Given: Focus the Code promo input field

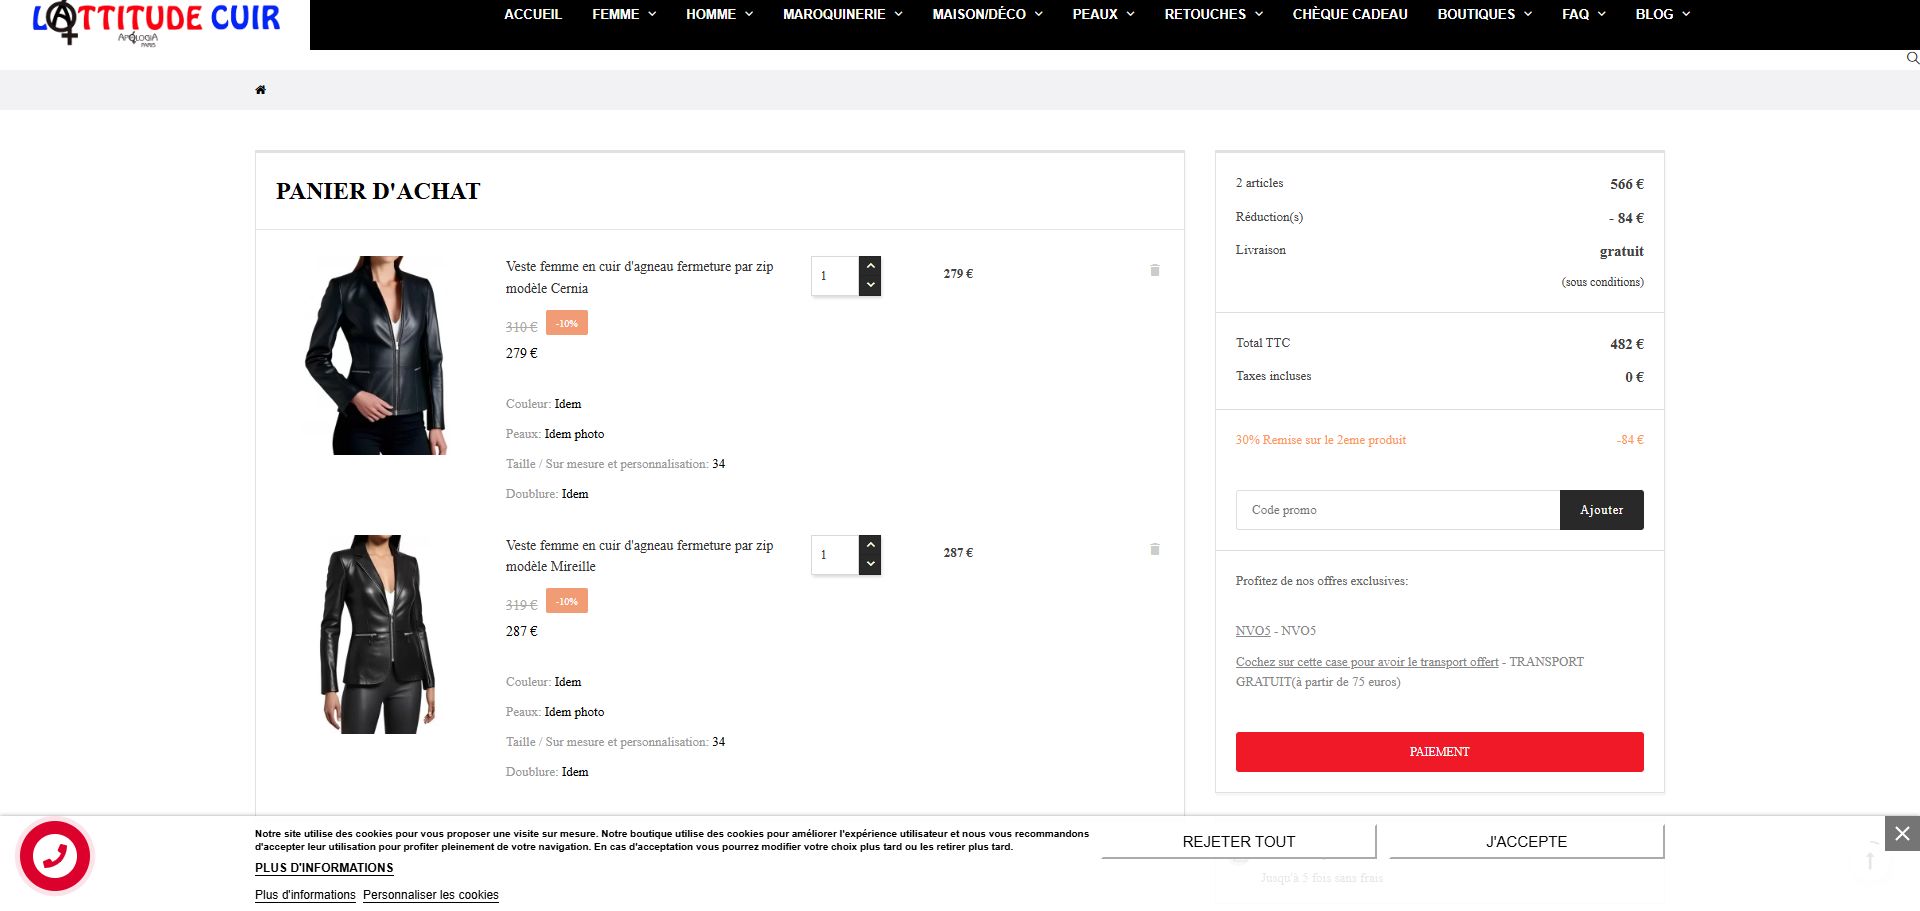Looking at the screenshot, I should (x=1398, y=510).
